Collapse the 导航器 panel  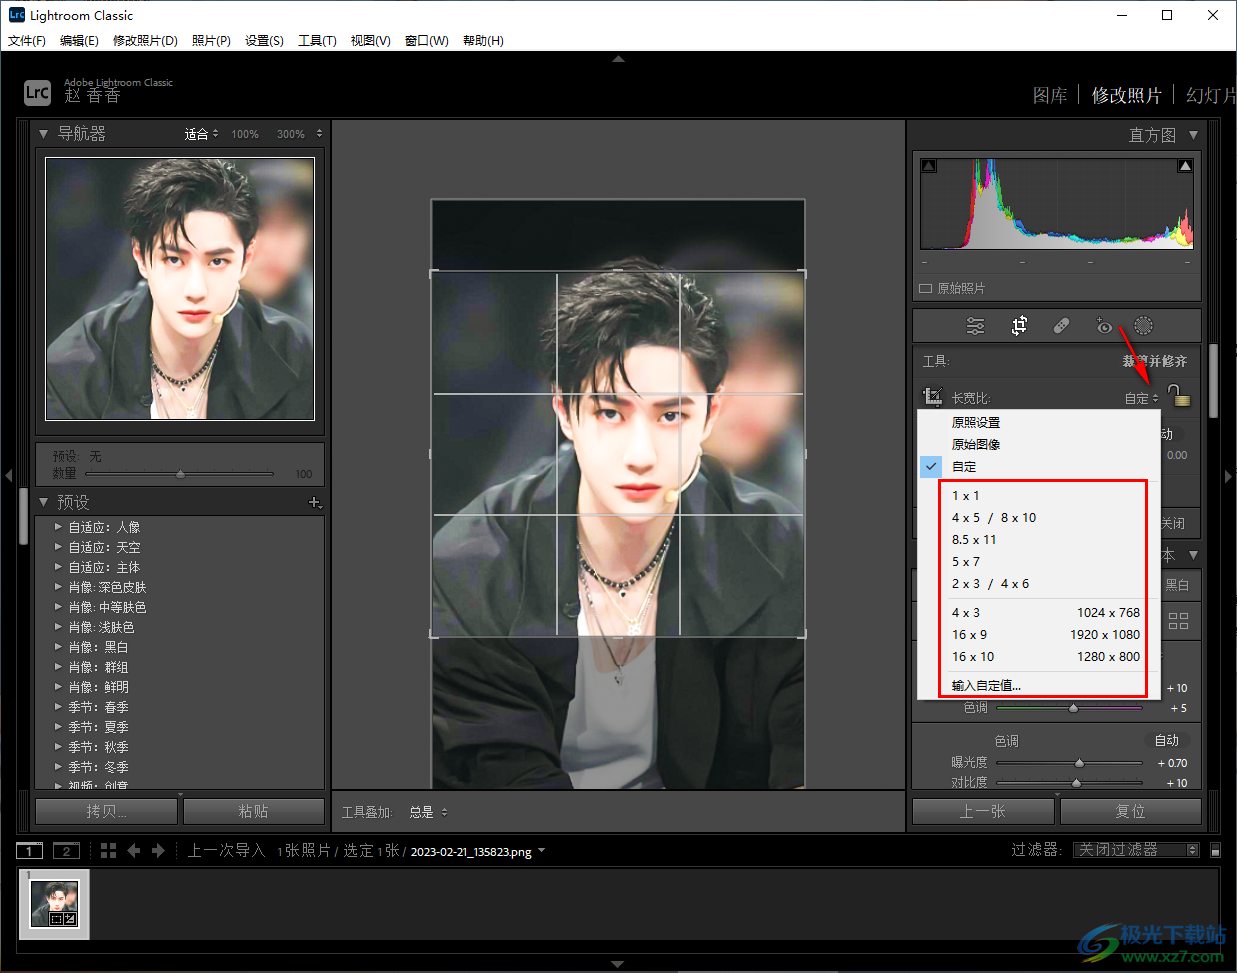[x=44, y=133]
